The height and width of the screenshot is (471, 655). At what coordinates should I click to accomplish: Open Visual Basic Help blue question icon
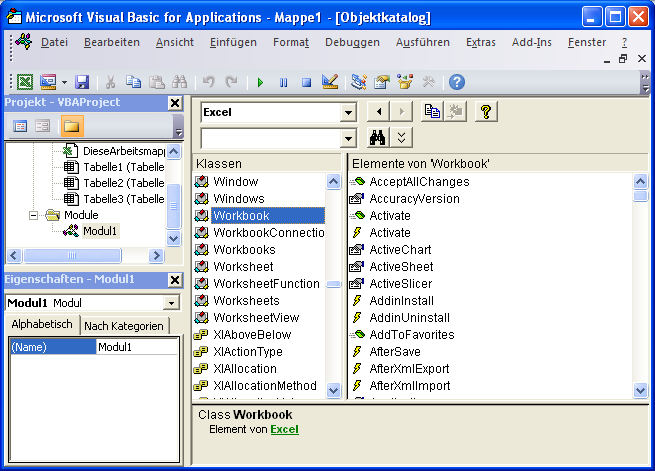click(457, 82)
